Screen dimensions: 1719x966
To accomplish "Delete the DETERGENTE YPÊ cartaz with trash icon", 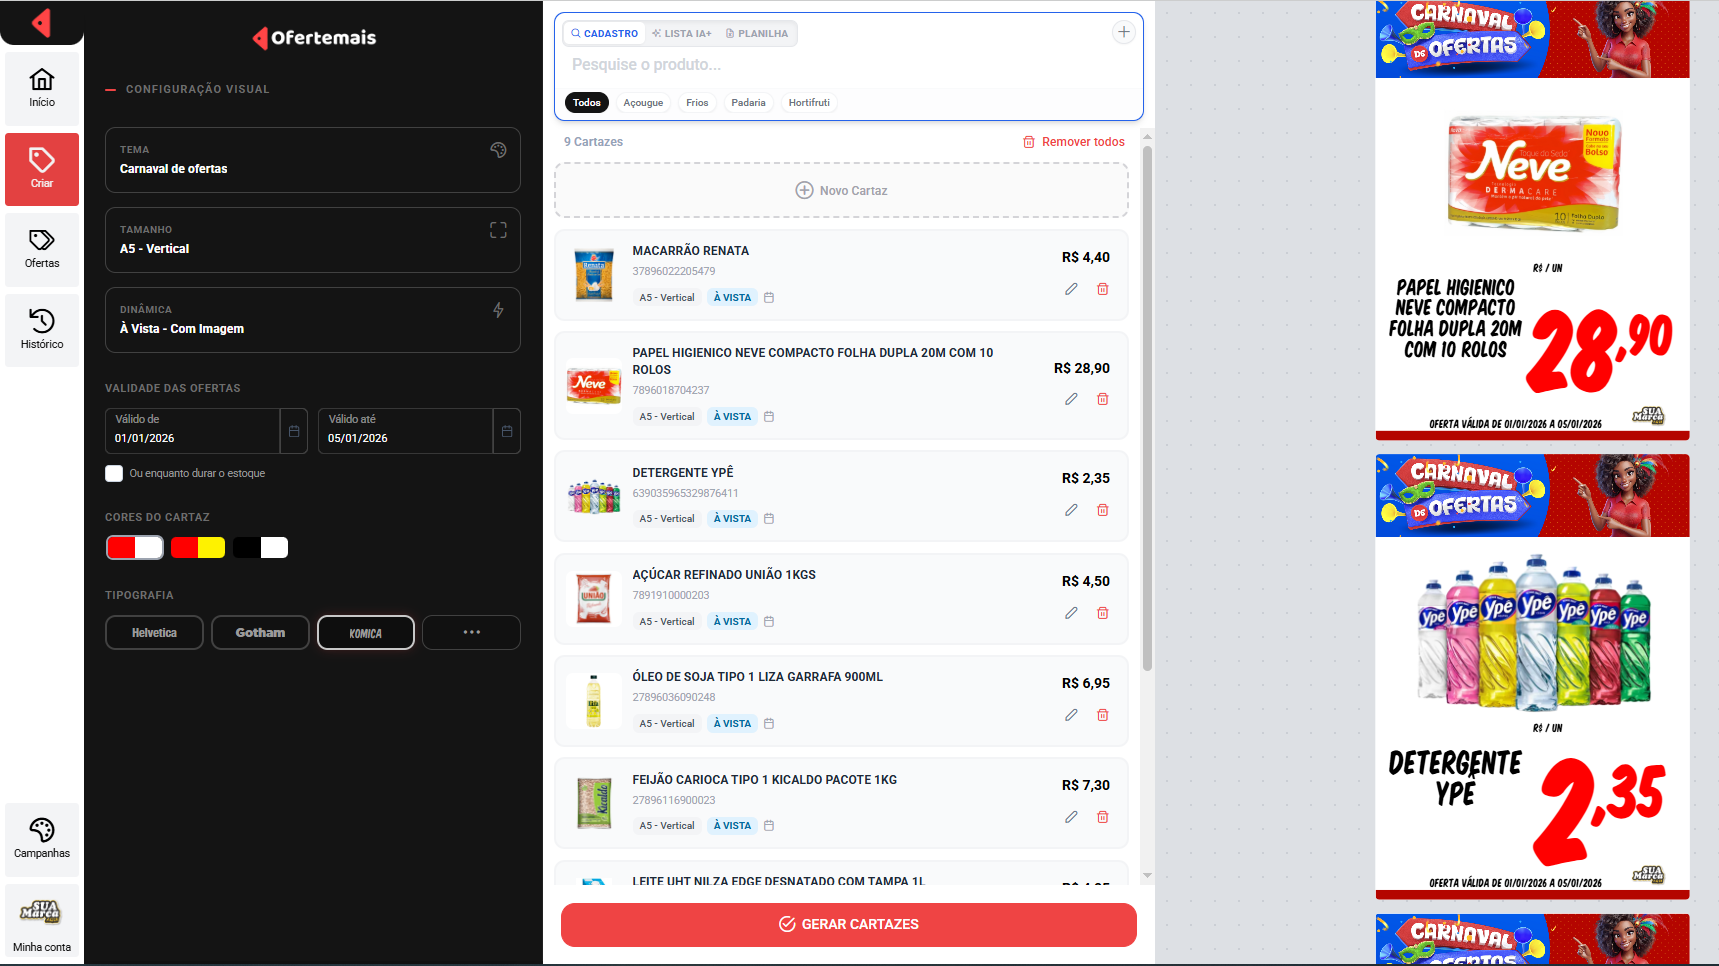I will coord(1103,510).
